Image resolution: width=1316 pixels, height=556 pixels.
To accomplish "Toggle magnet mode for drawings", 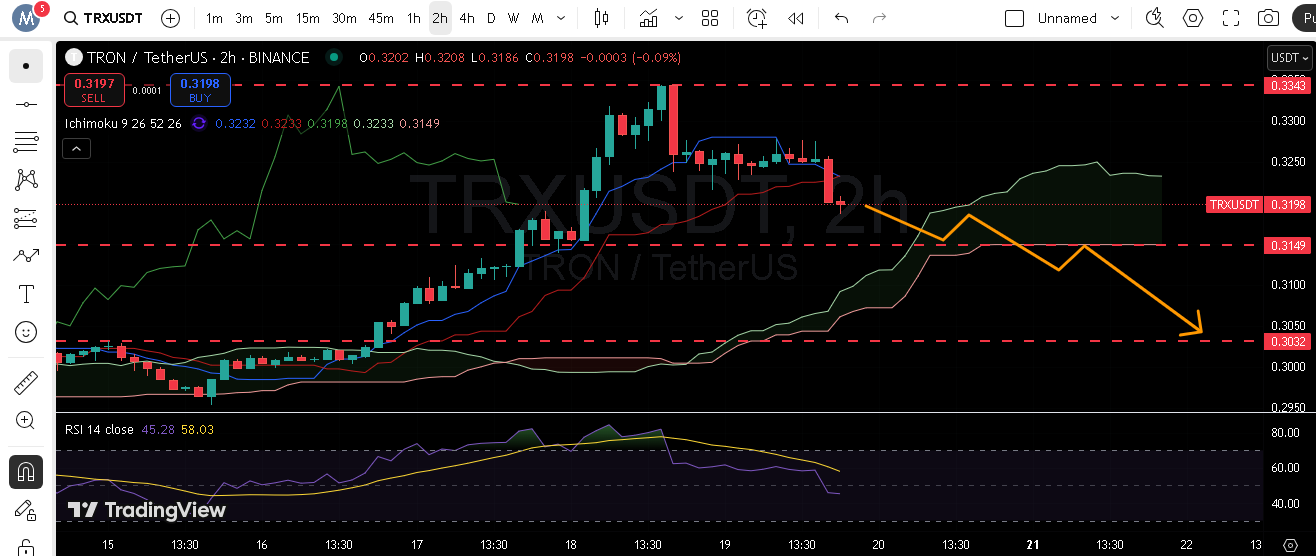I will (26, 471).
